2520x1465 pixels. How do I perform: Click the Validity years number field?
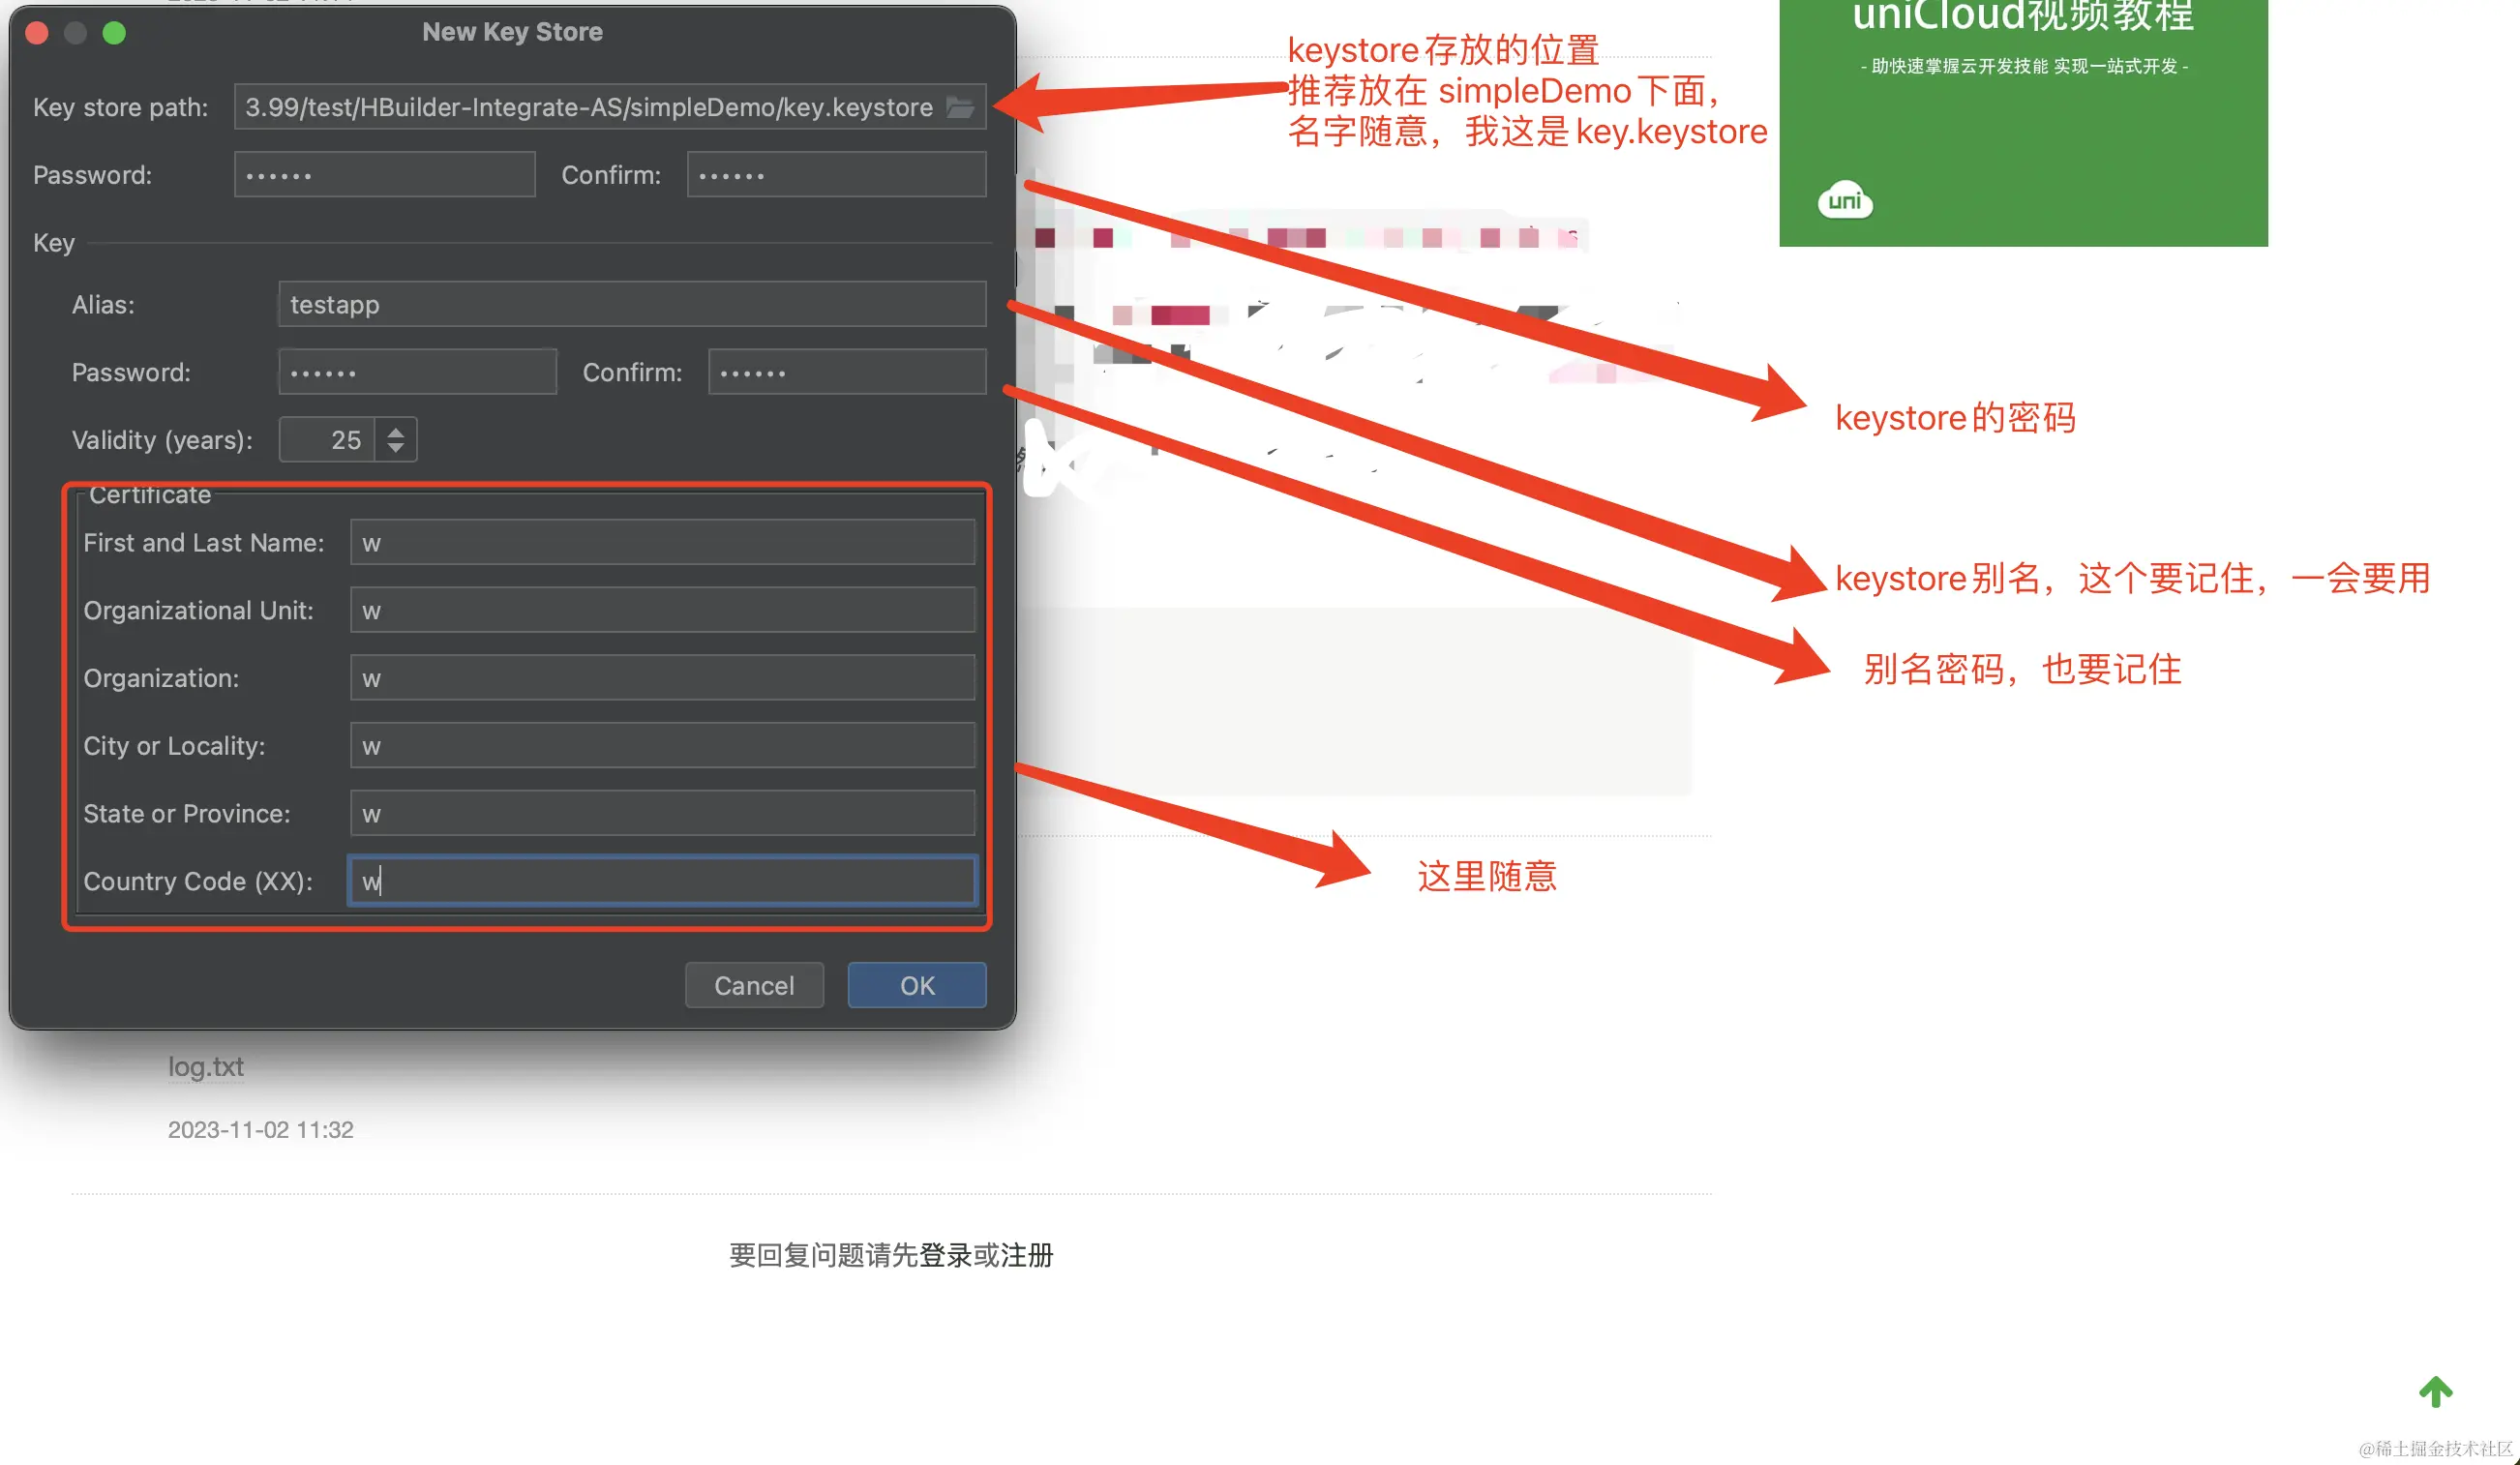328,440
